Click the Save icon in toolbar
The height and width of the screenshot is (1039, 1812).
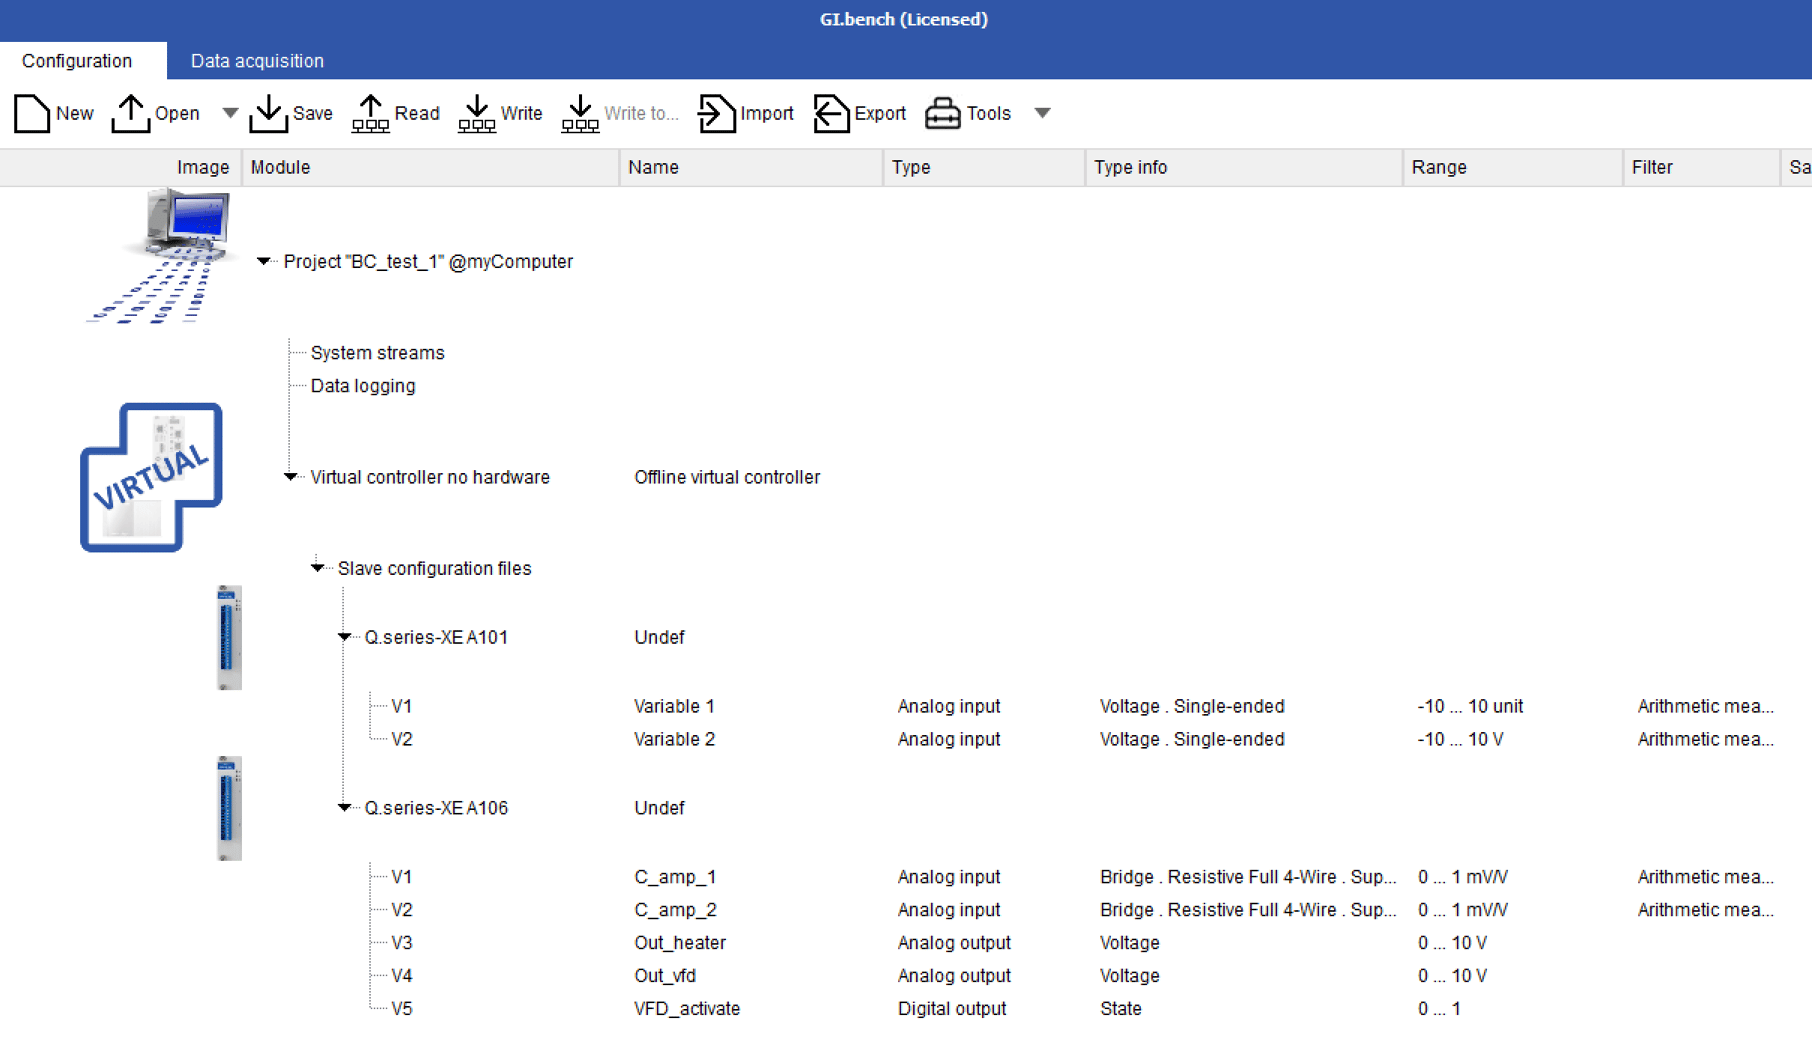(268, 113)
